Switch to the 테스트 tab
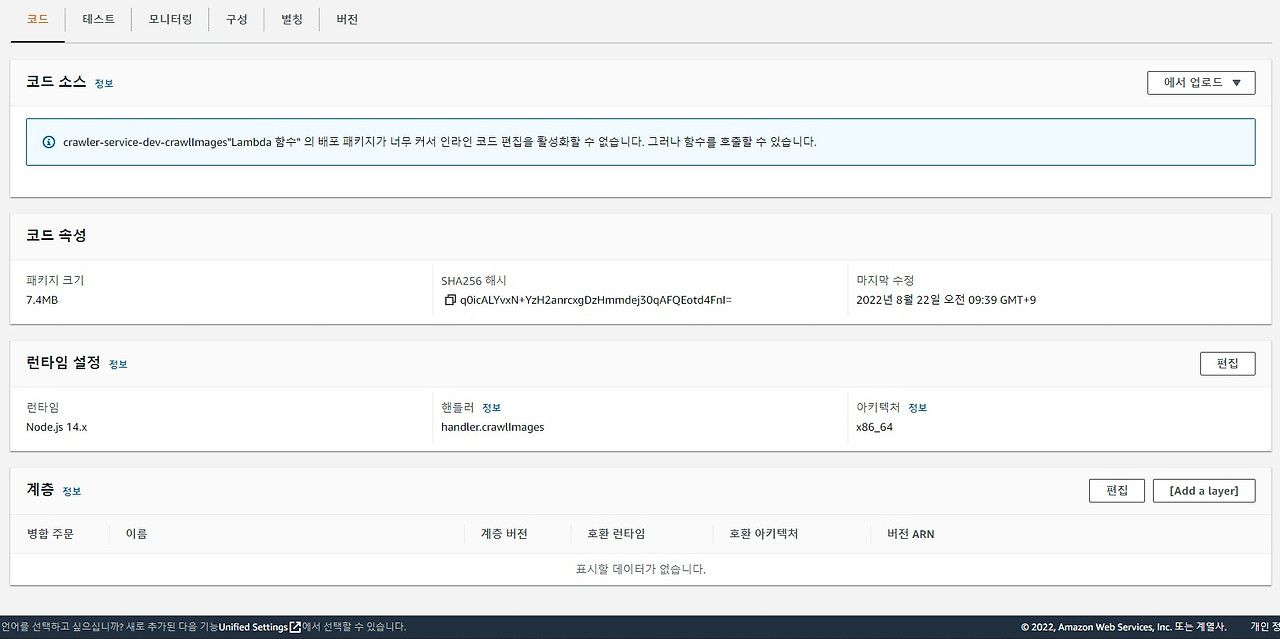Screen dimensions: 1280x639 pyautogui.click(x=98, y=18)
